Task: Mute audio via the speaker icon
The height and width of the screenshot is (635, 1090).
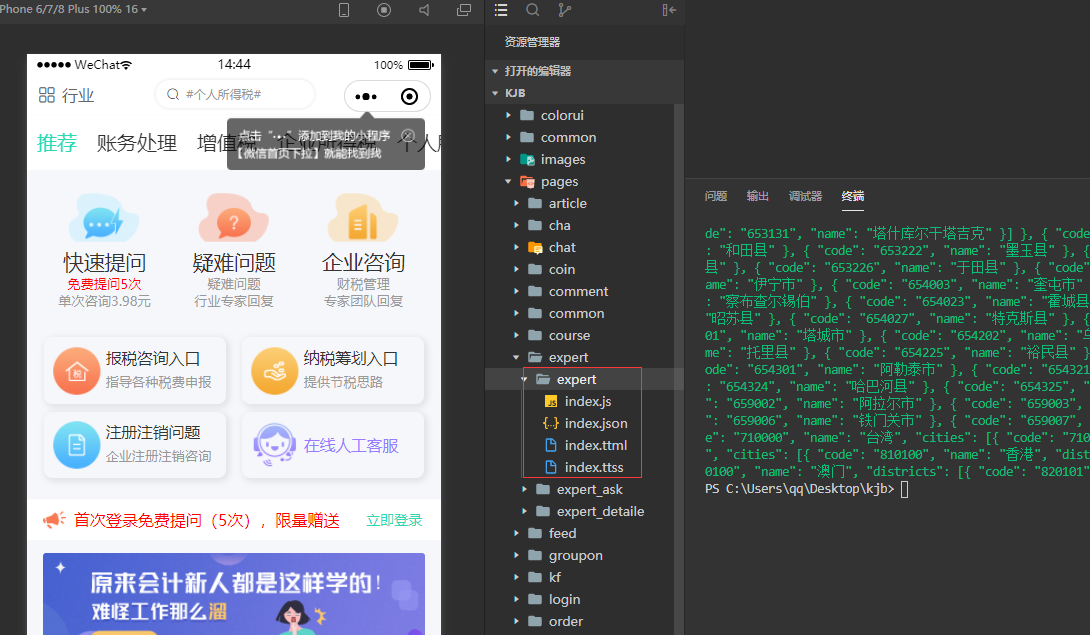Action: point(423,10)
